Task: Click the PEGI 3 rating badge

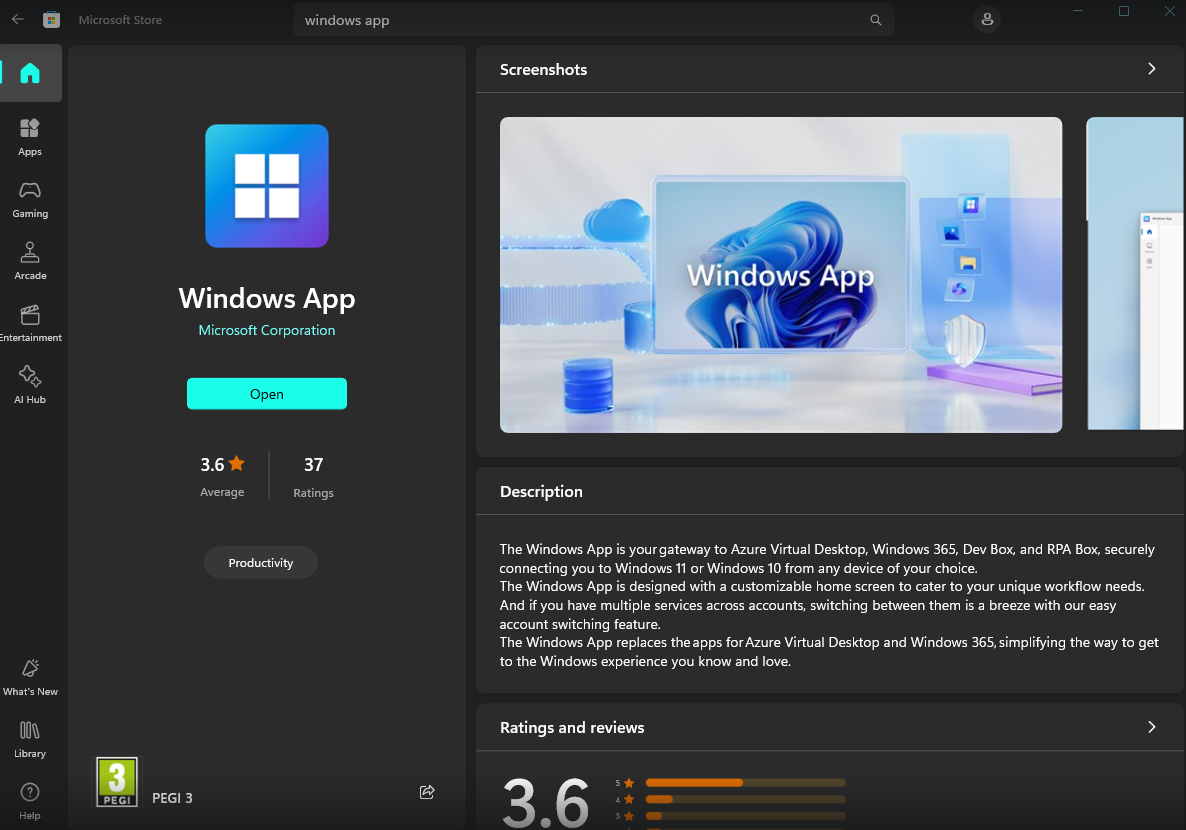Action: click(117, 782)
